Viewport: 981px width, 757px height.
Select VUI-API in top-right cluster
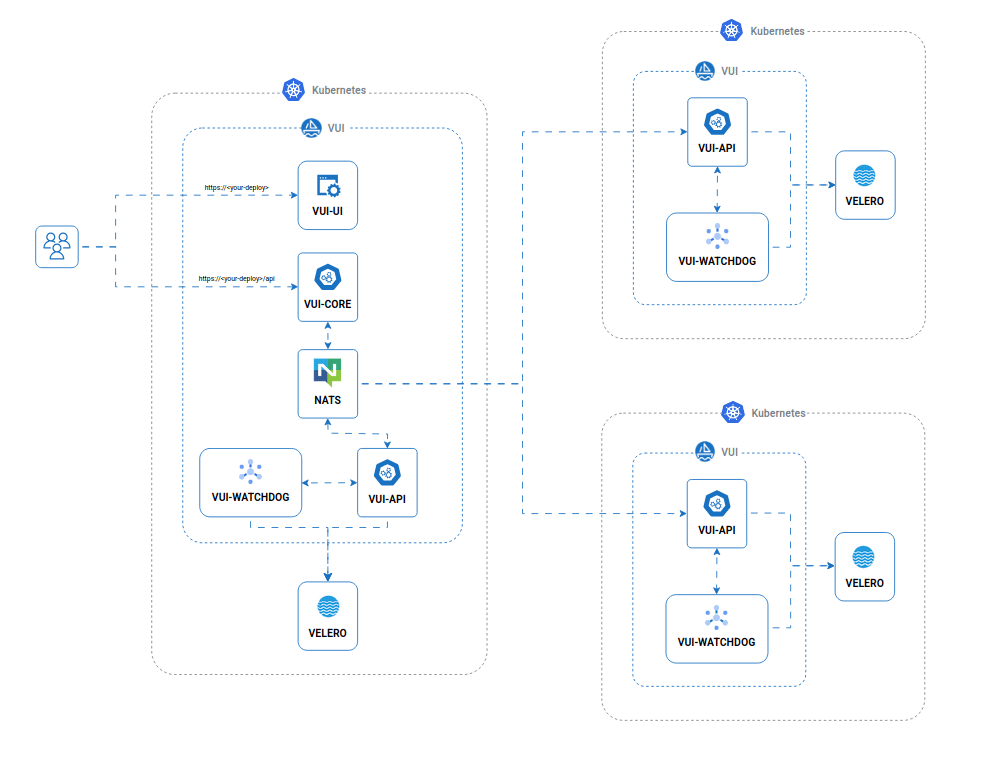(x=718, y=132)
